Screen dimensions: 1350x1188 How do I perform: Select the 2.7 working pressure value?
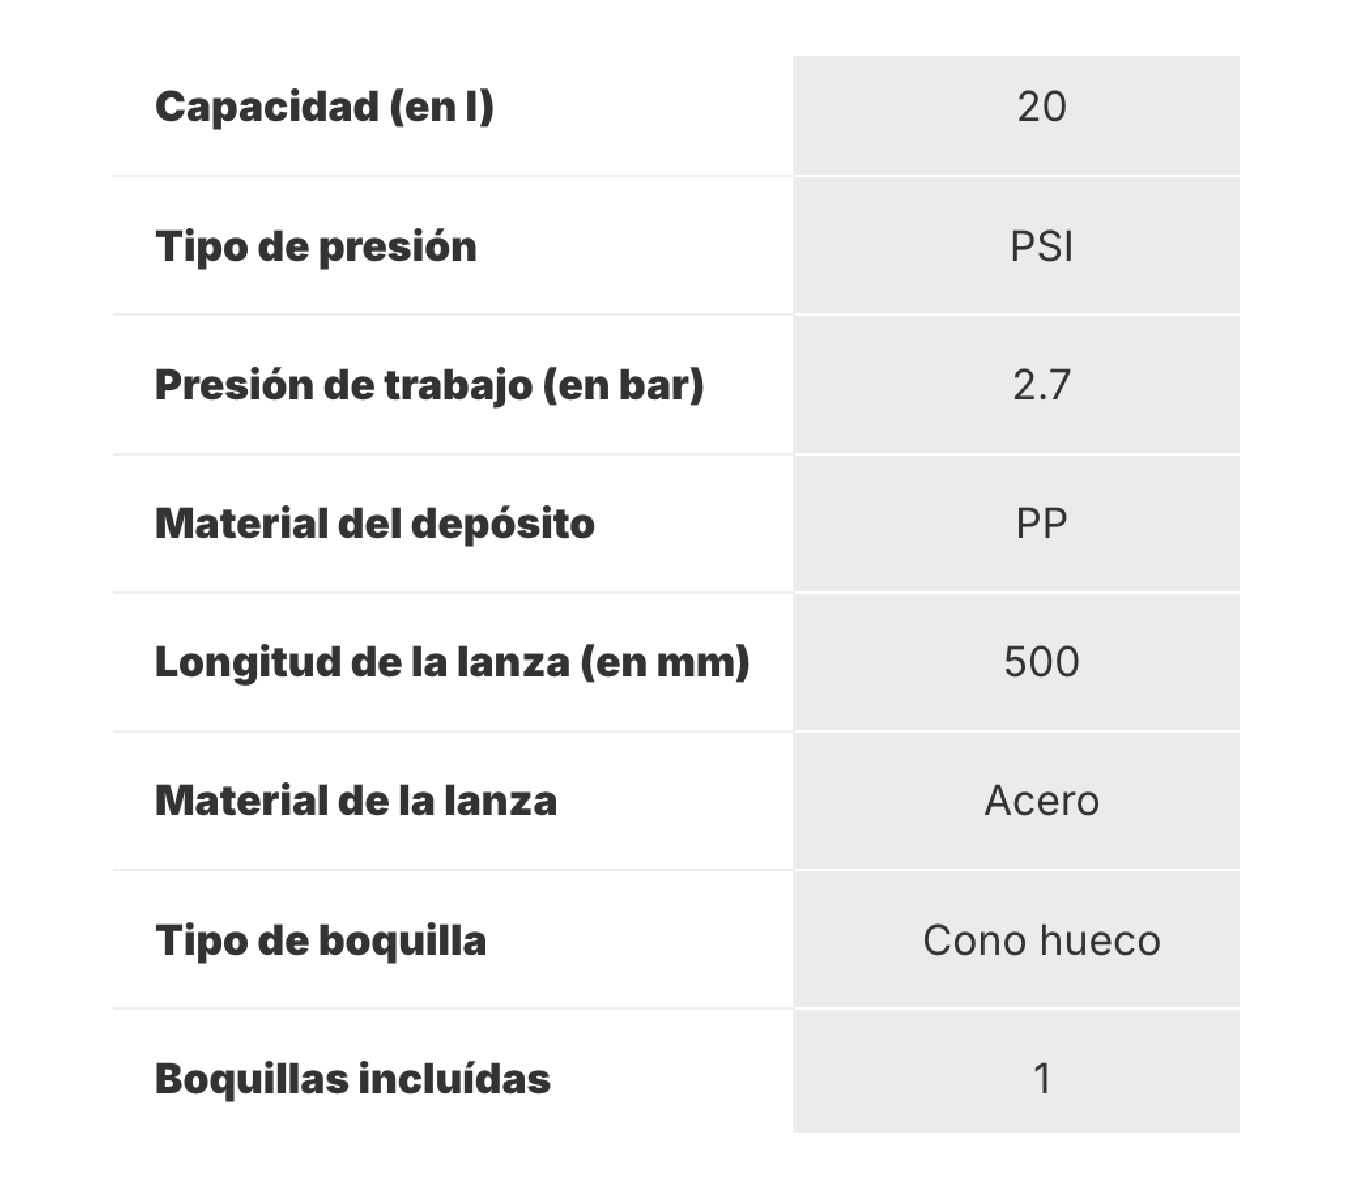point(1041,385)
